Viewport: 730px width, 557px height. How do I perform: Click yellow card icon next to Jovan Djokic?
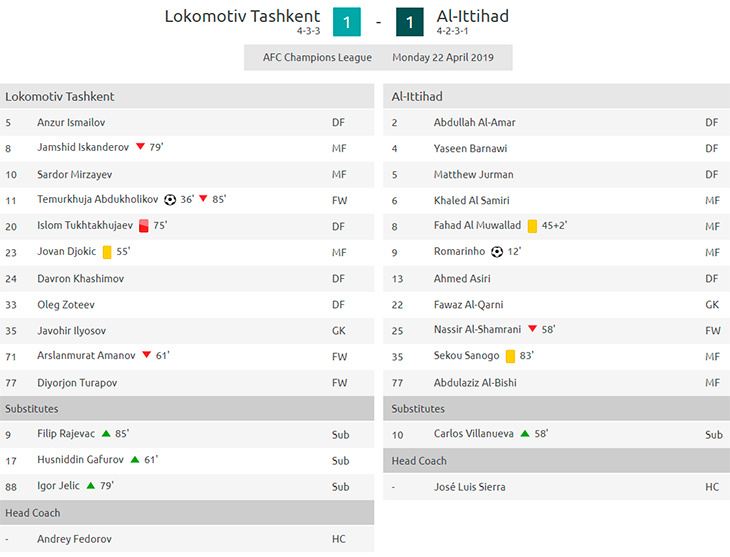[x=107, y=252]
